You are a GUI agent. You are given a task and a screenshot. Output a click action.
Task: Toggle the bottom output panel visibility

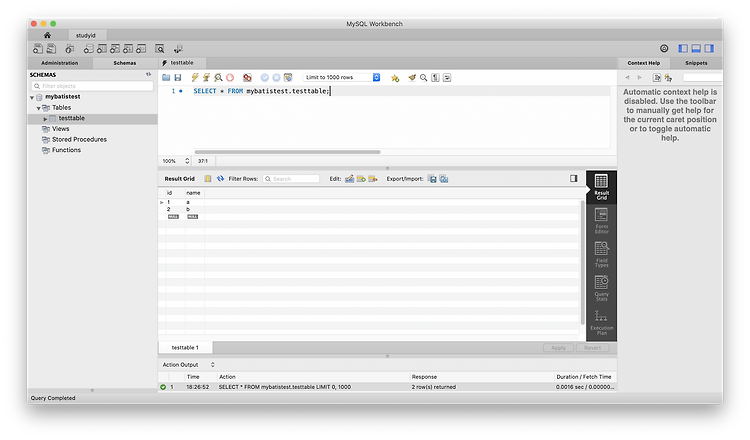coord(696,48)
